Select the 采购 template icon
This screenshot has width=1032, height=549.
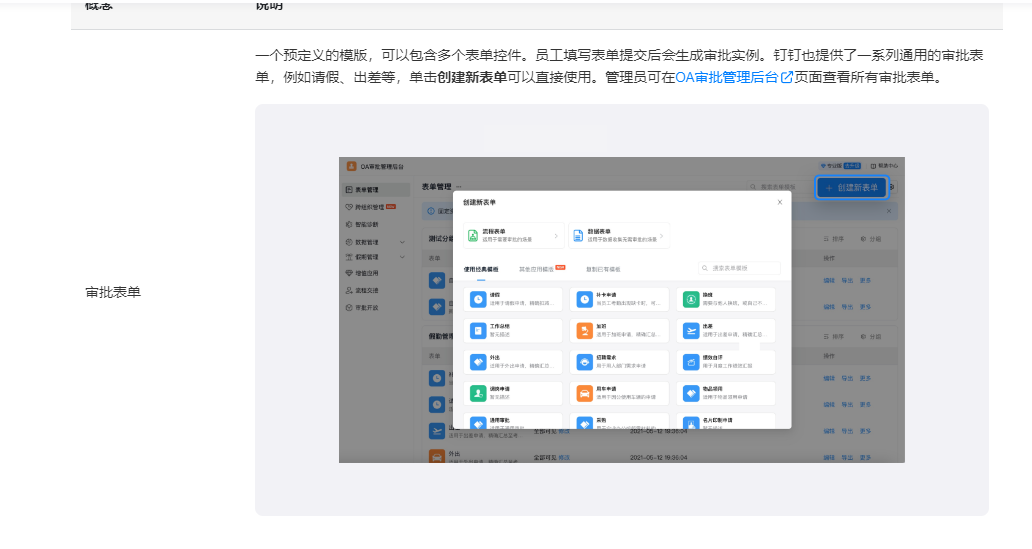pyautogui.click(x=584, y=423)
